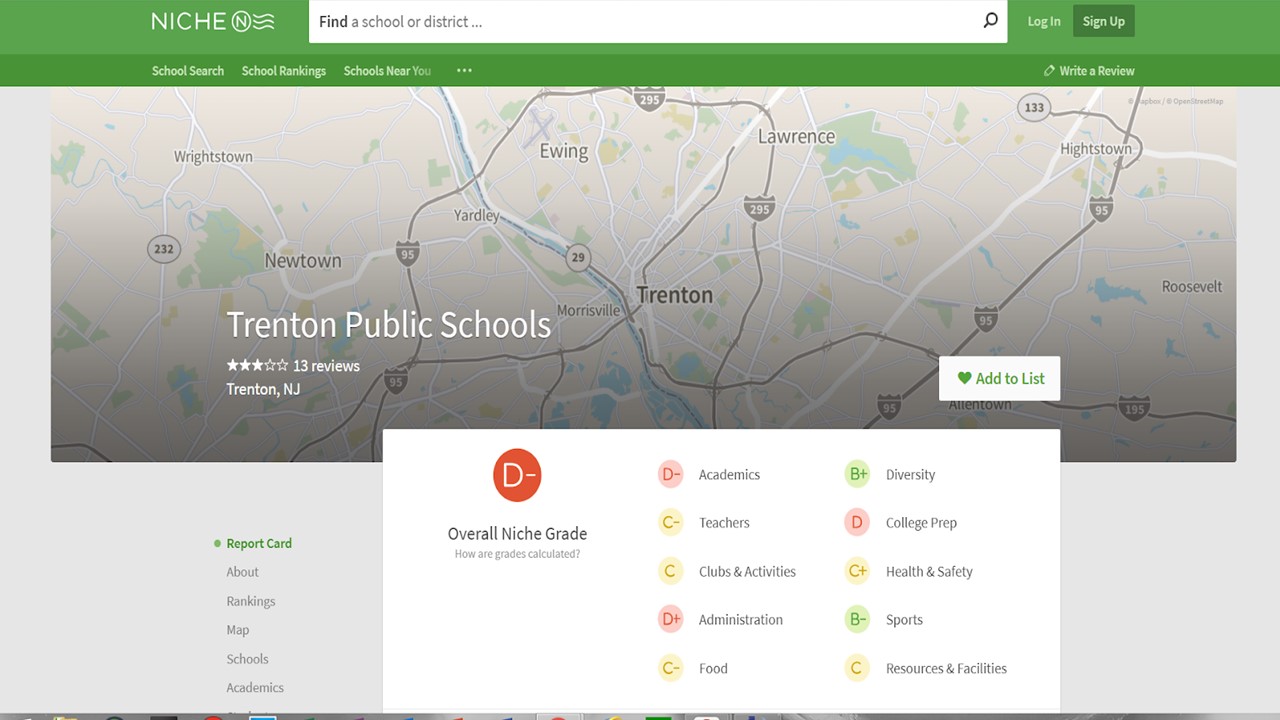Viewport: 1280px width, 720px height.
Task: Select Map in the sidebar
Action: click(x=238, y=630)
